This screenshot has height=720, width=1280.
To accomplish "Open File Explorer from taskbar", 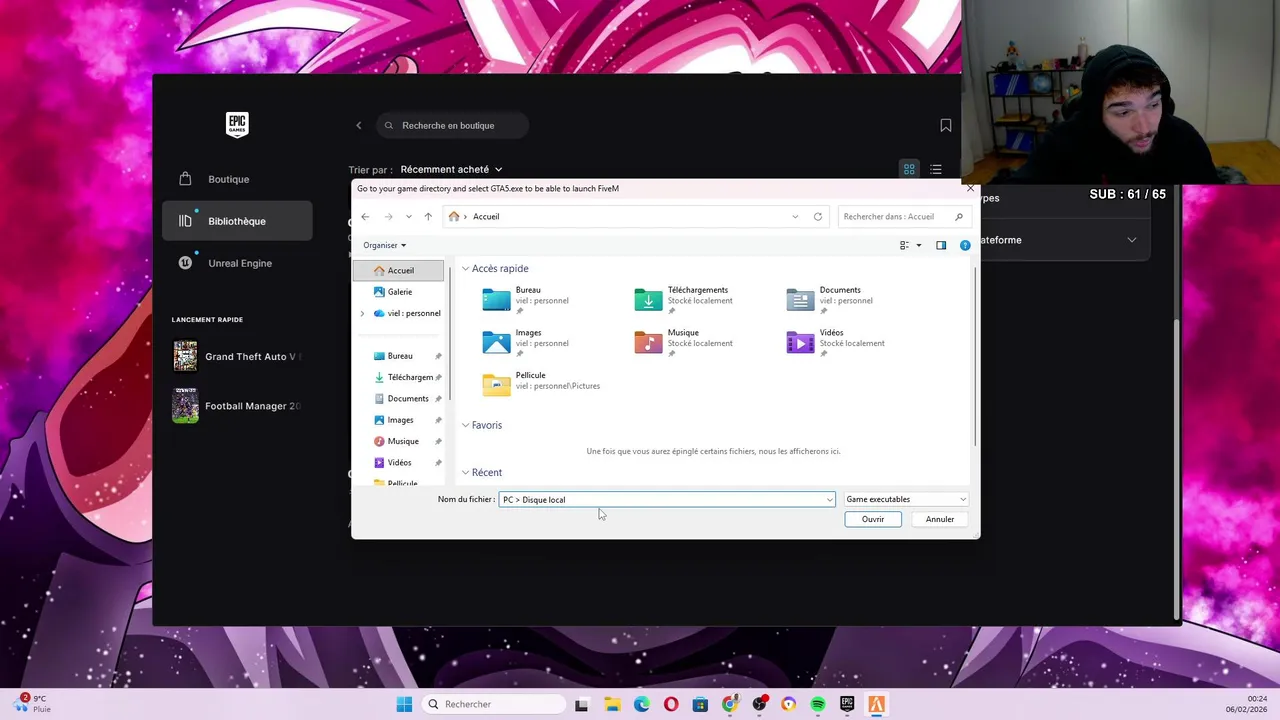I will (611, 704).
